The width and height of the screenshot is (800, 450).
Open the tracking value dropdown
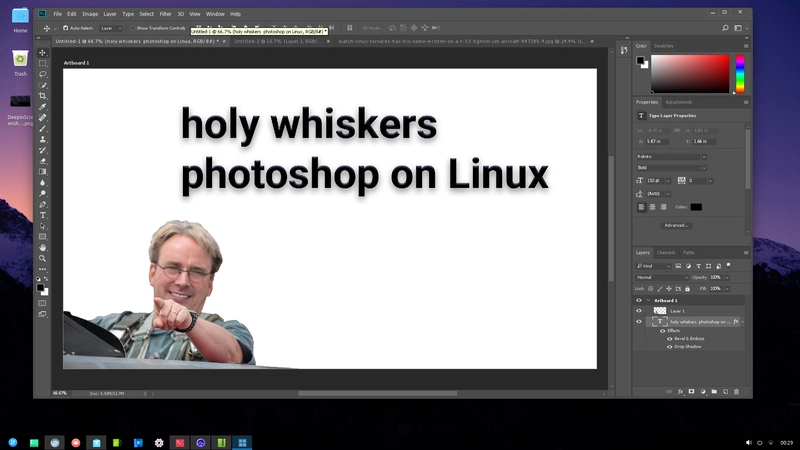[x=710, y=181]
